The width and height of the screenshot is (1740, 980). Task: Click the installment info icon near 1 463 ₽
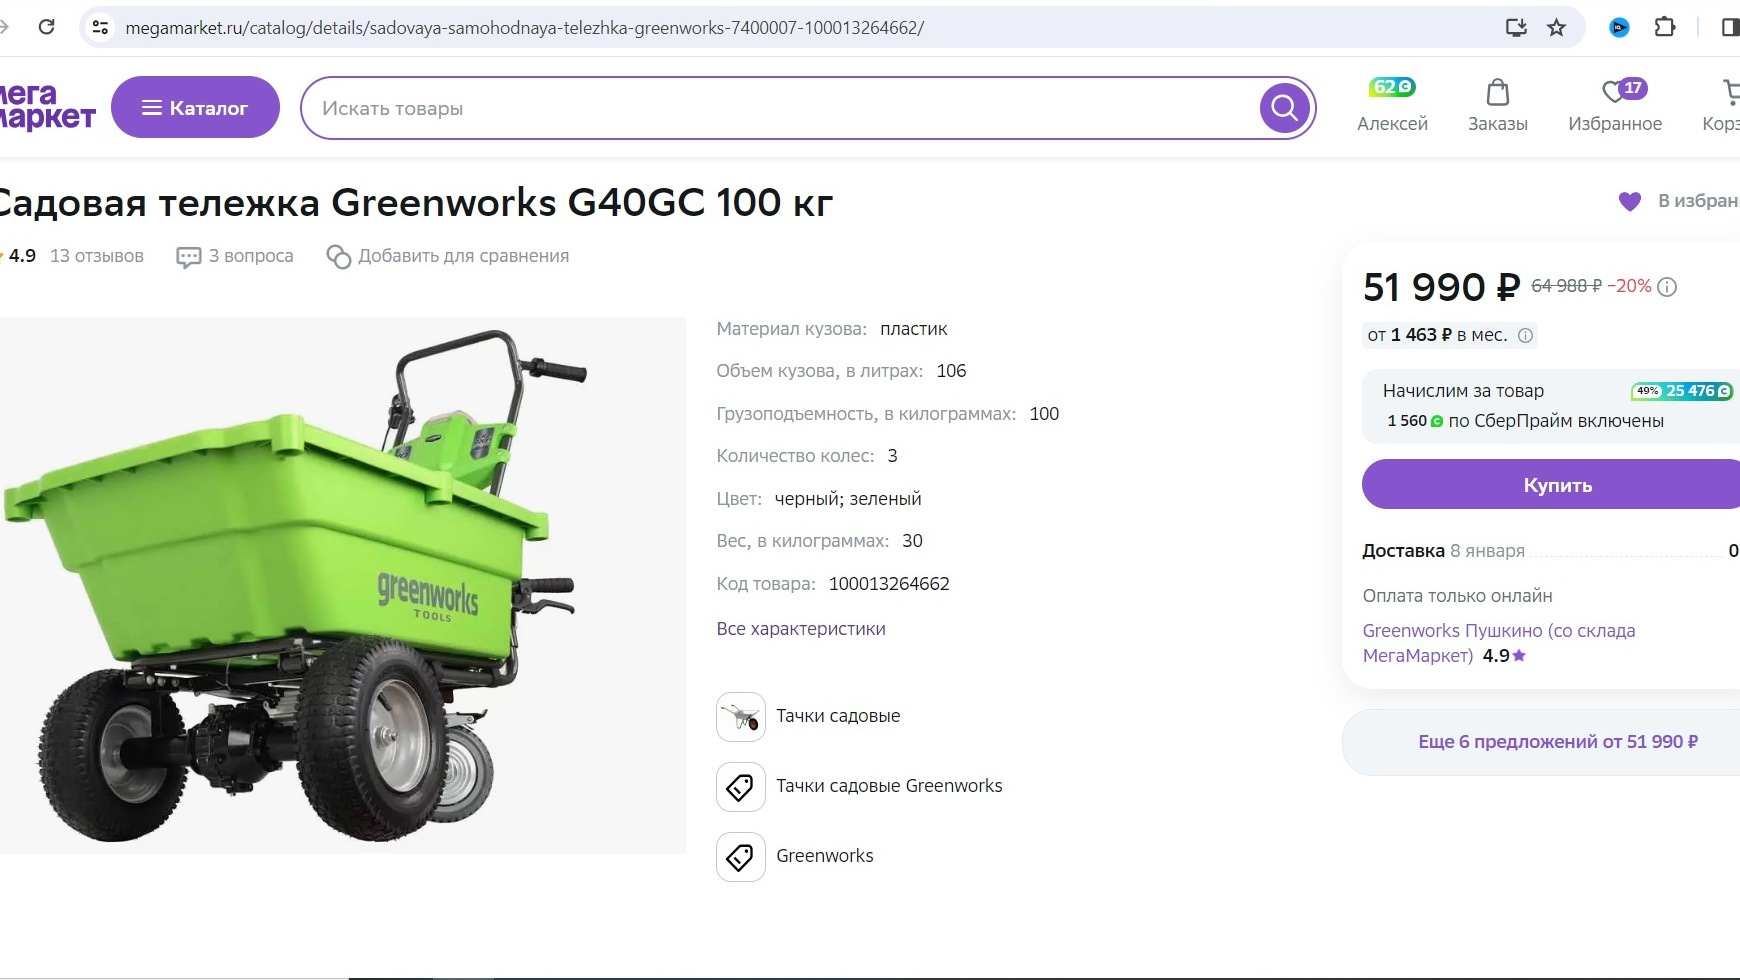click(1524, 336)
